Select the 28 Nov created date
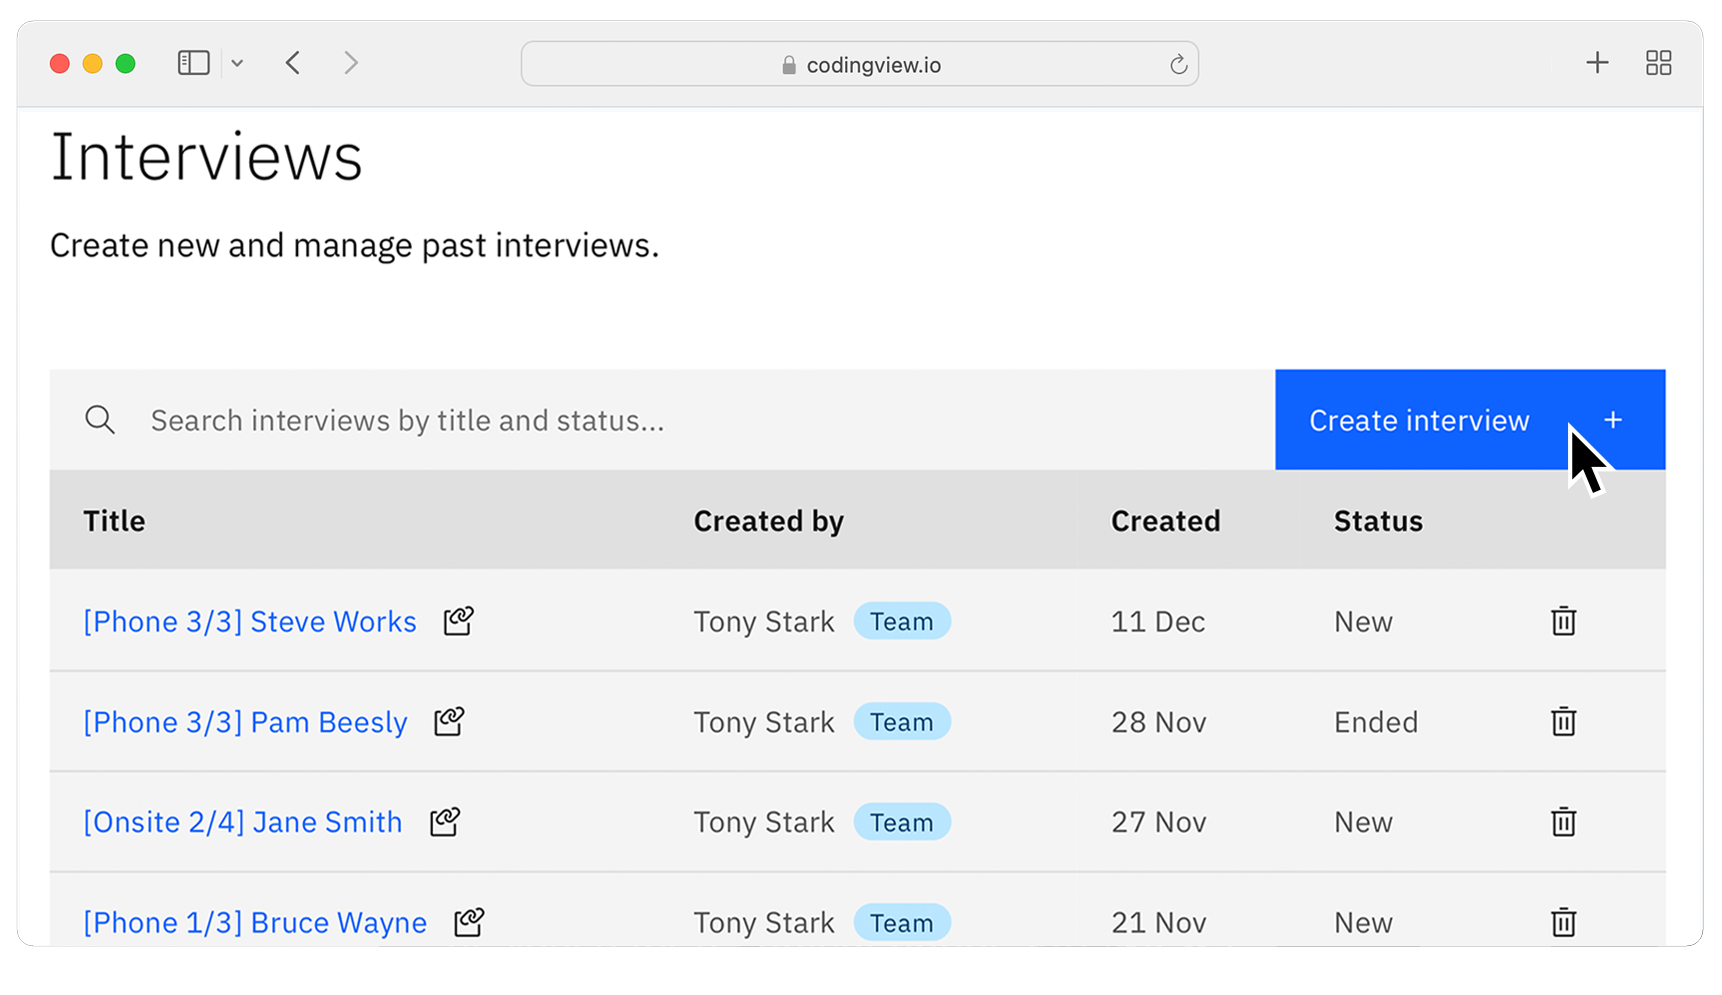Viewport: 1722px width, 995px height. (1159, 722)
